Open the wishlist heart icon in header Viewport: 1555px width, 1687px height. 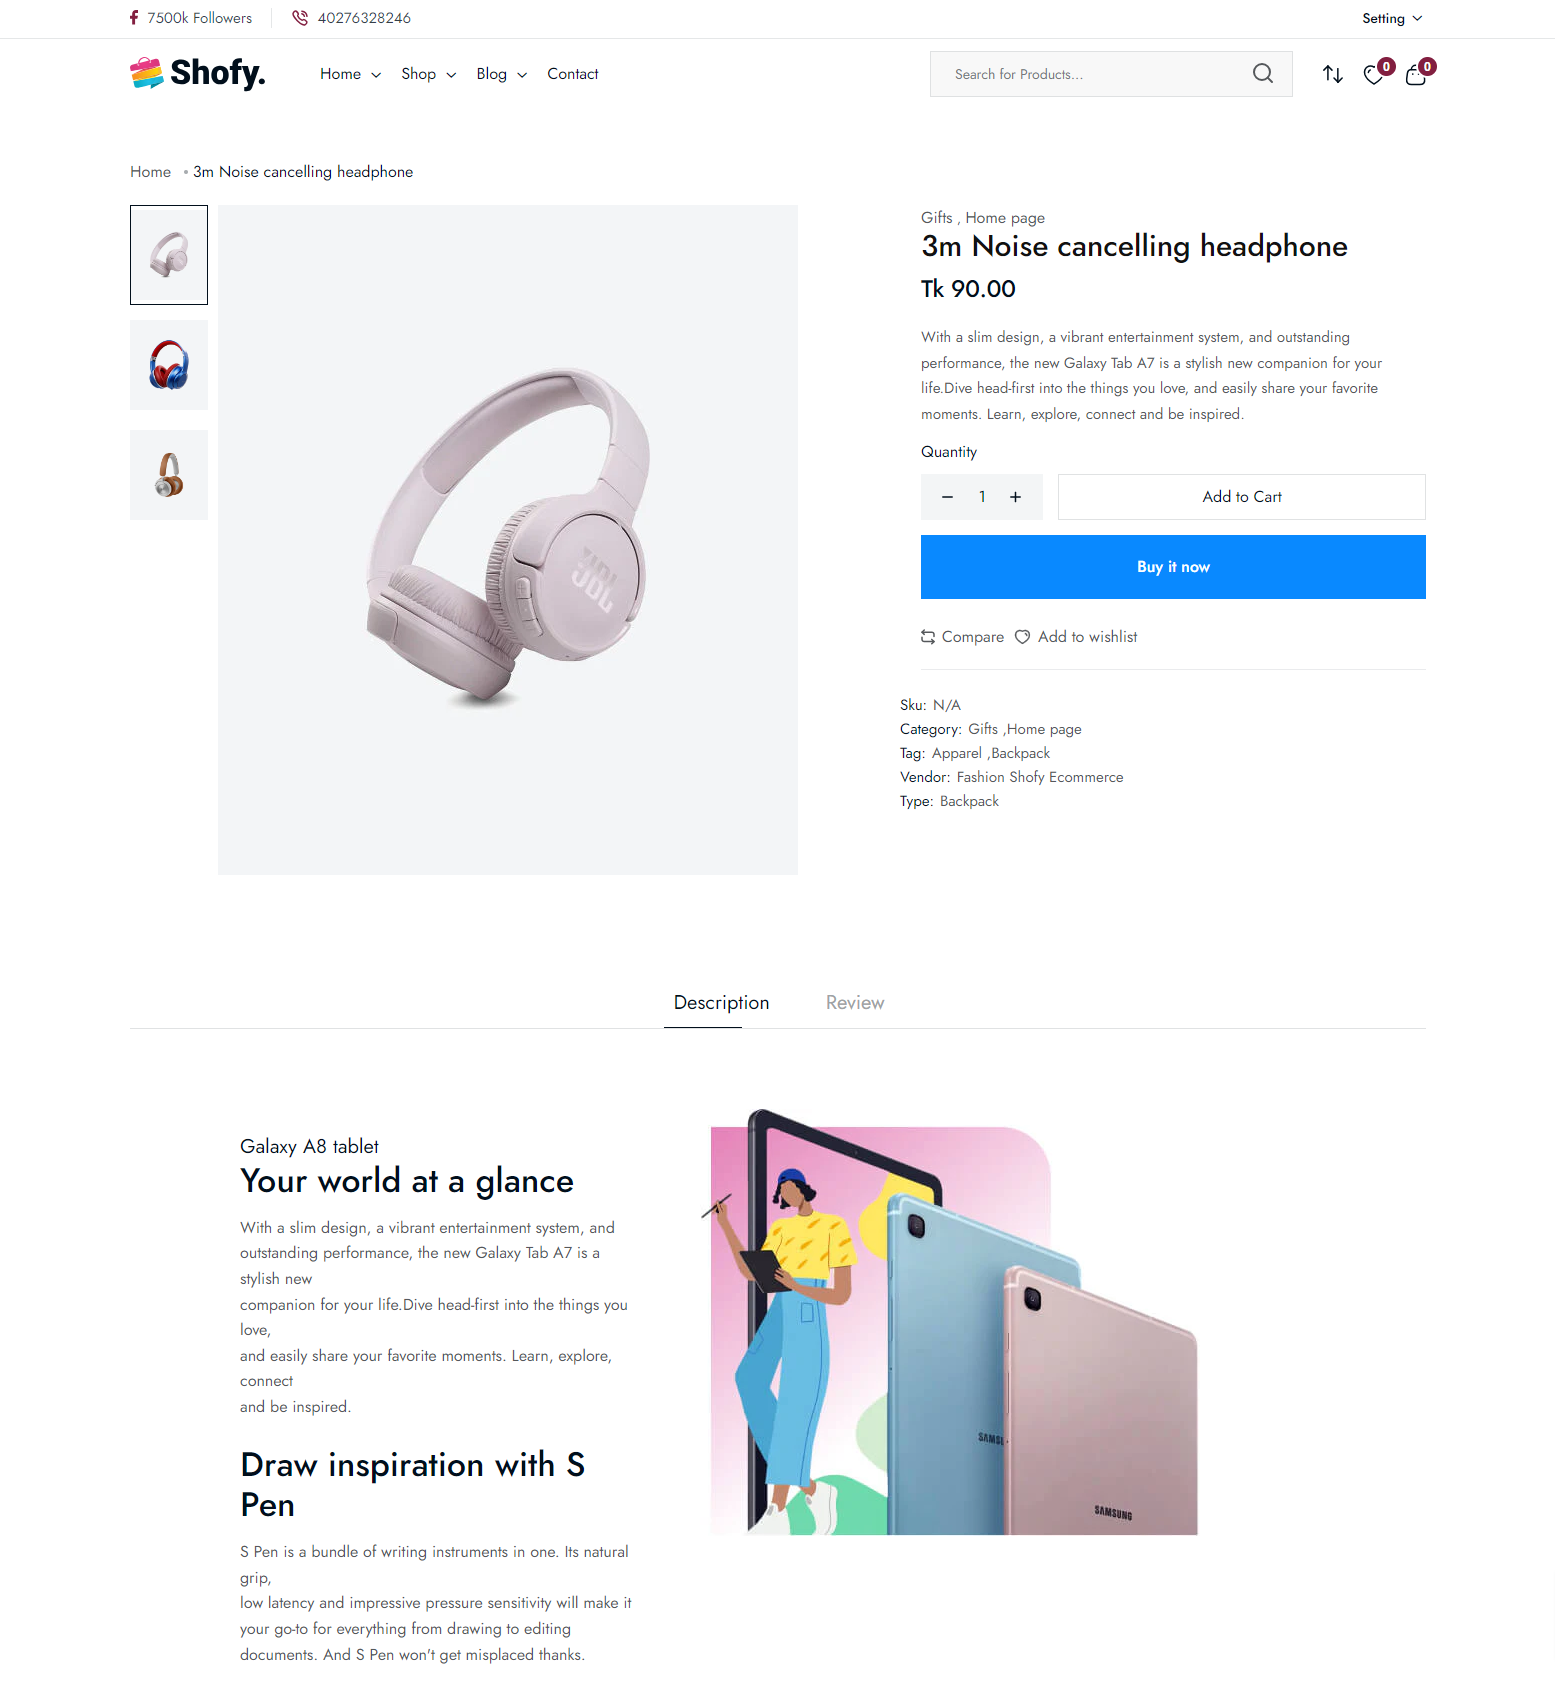click(x=1374, y=75)
